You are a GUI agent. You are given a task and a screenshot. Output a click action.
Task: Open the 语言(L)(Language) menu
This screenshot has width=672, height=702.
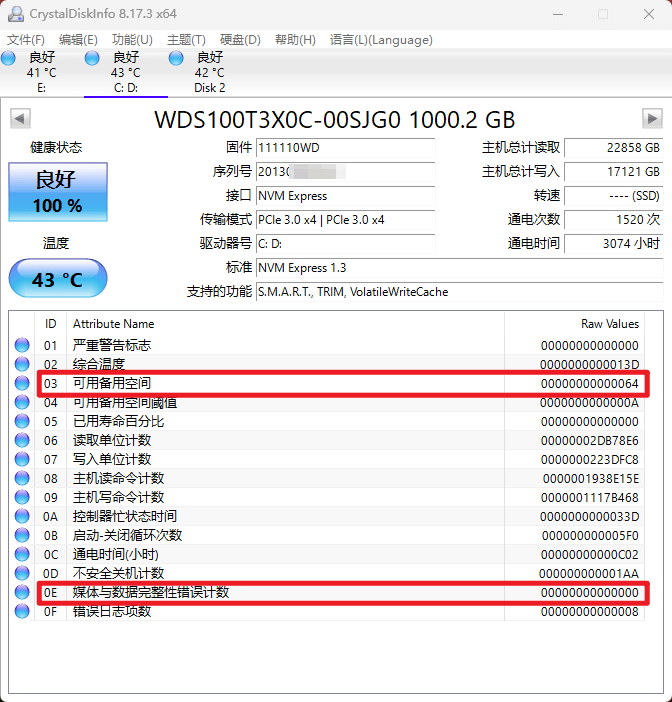(x=381, y=40)
